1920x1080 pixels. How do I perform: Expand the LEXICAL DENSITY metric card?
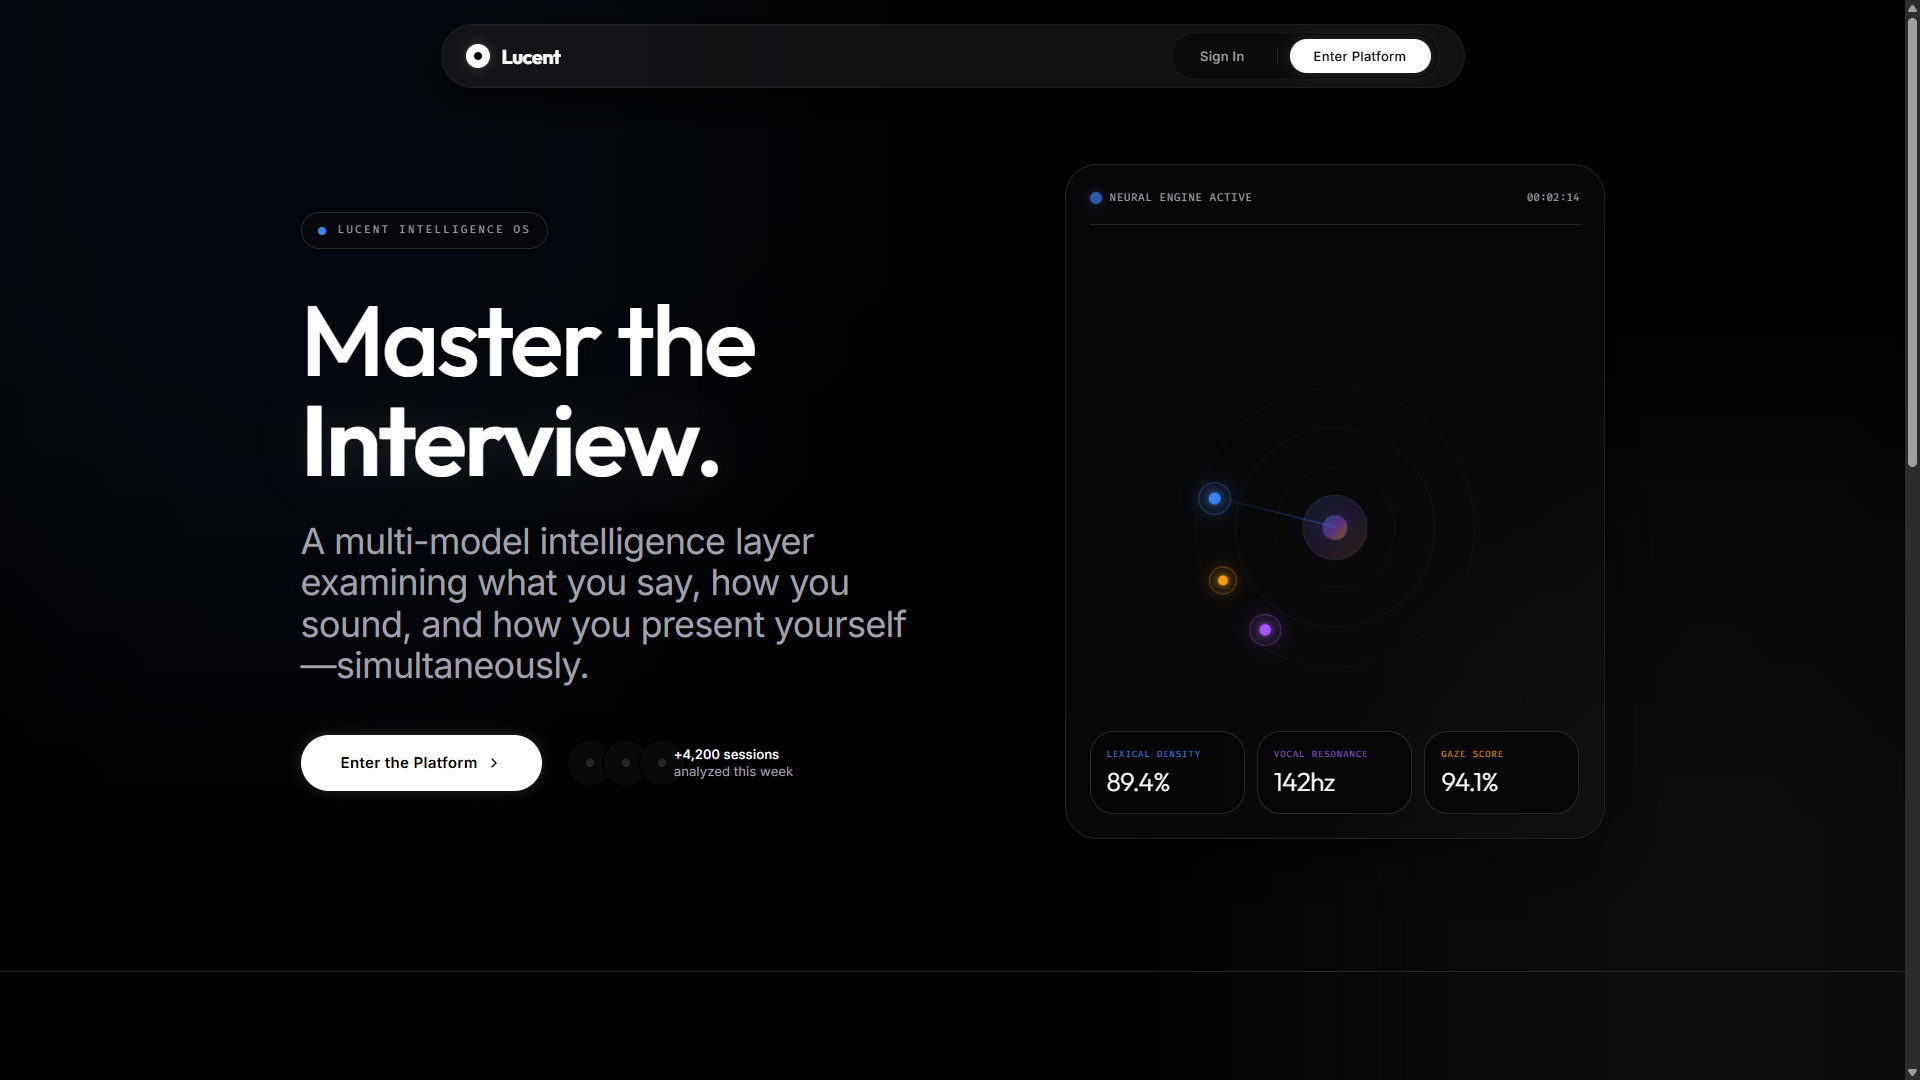point(1166,772)
